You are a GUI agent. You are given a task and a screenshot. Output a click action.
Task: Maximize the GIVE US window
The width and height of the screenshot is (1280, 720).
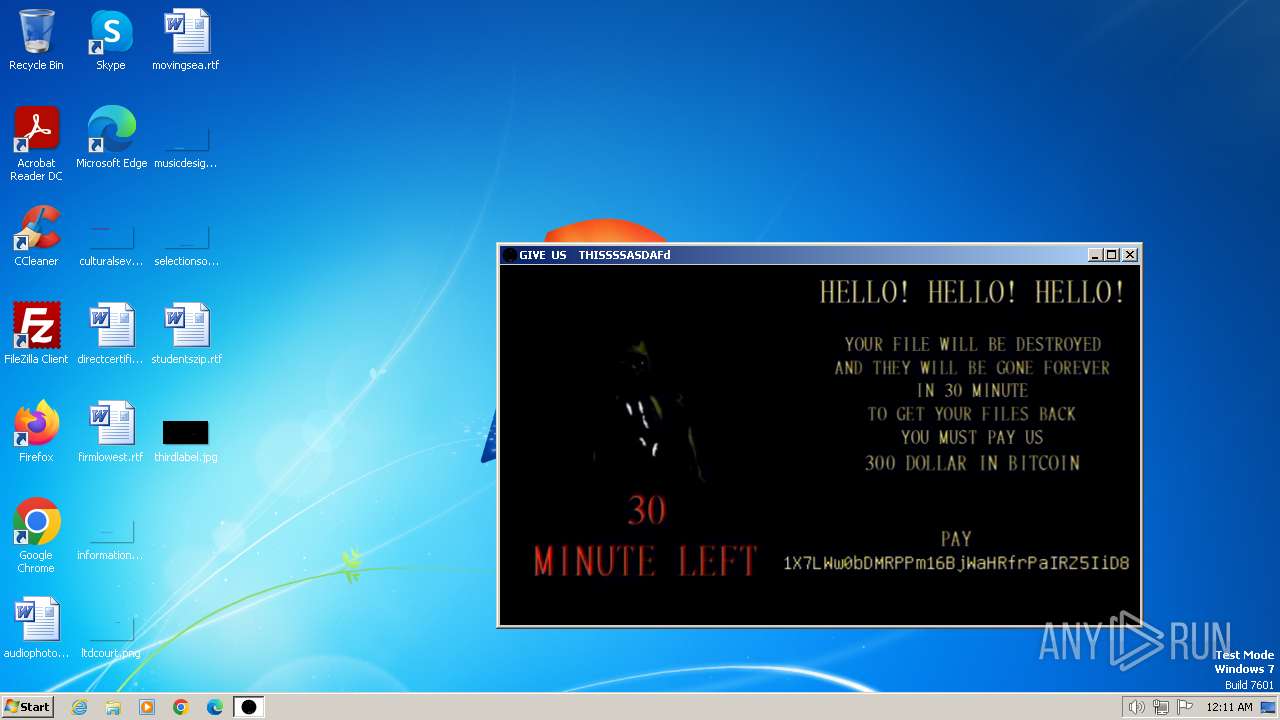[1111, 255]
